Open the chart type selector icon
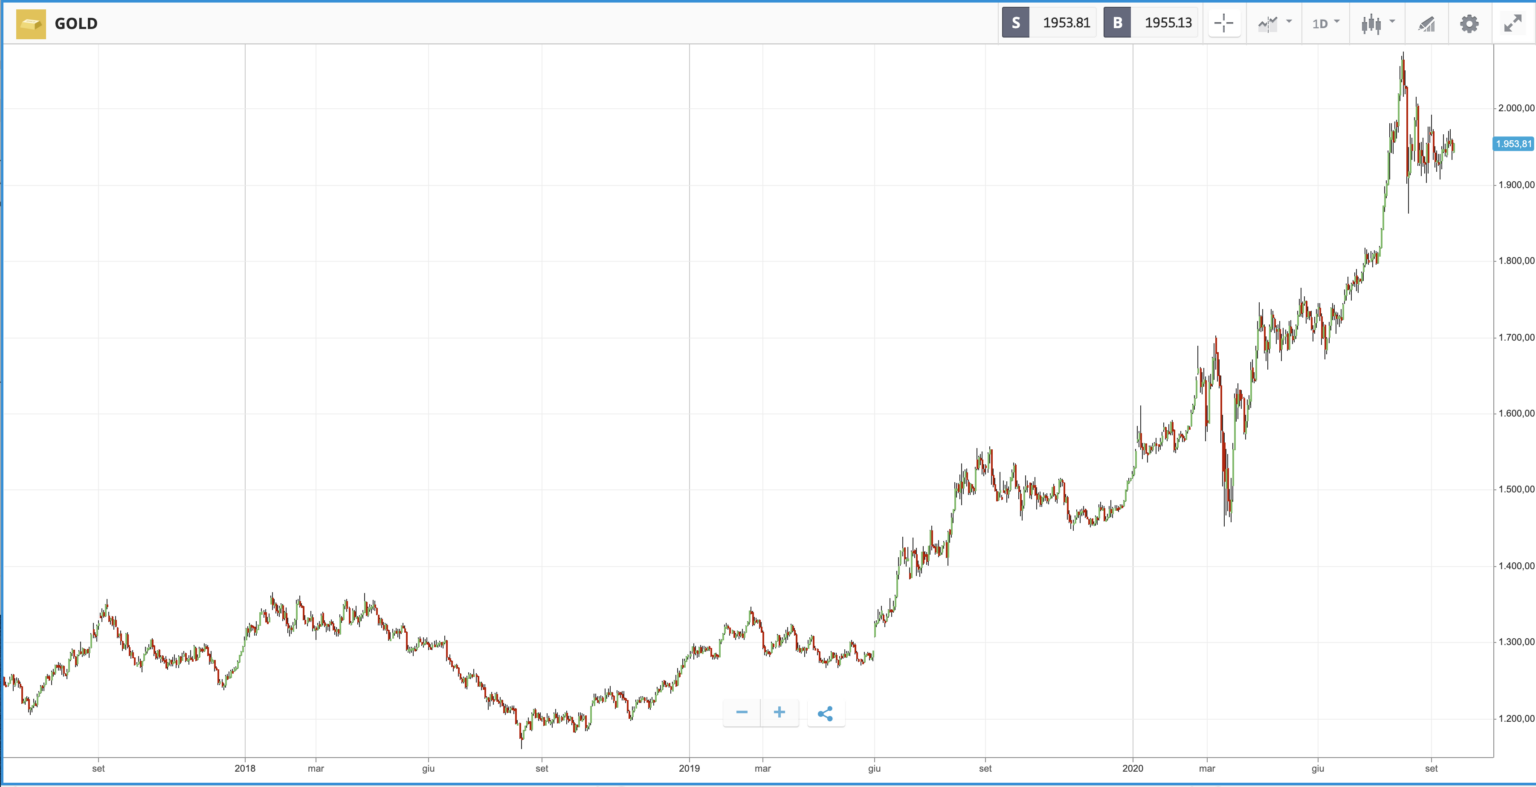The image size is (1536, 787). (1268, 23)
